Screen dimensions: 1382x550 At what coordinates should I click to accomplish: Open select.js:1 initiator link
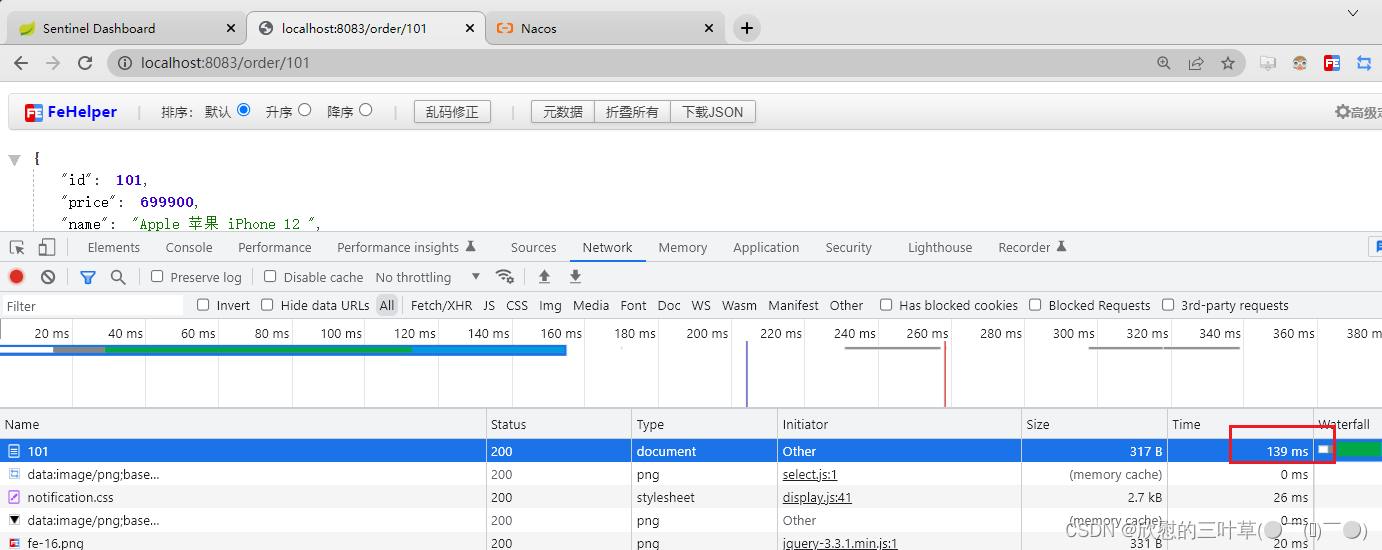(x=810, y=474)
